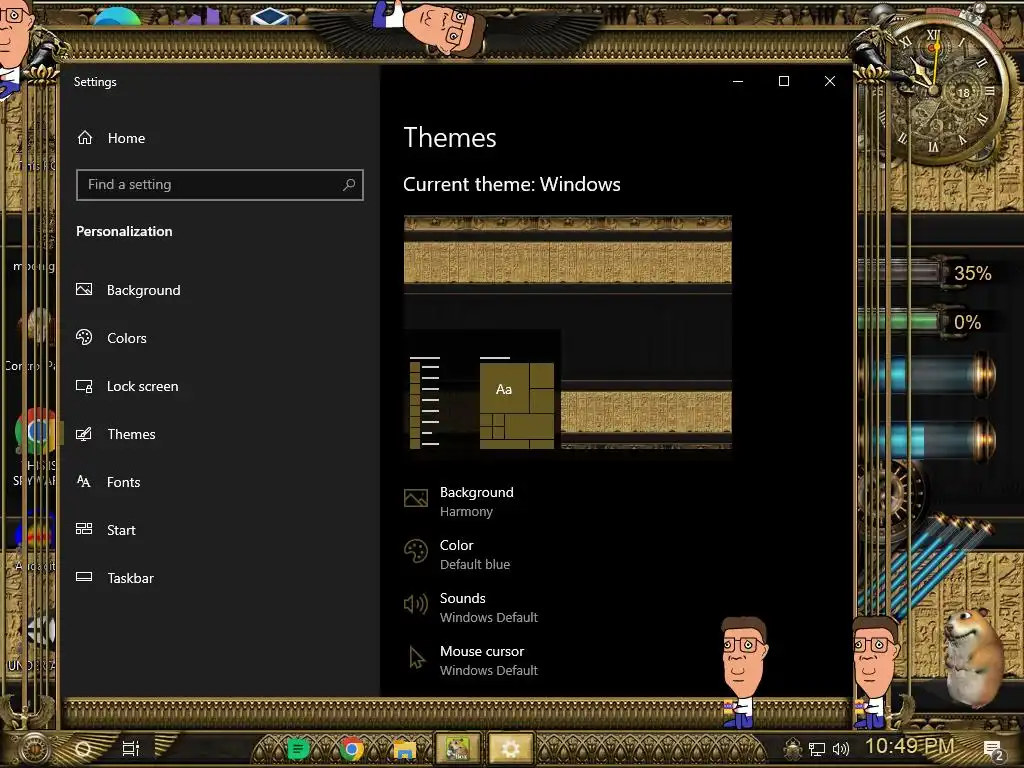This screenshot has height=768, width=1024.
Task: Open the Start button on taskbar
Action: pos(34,748)
